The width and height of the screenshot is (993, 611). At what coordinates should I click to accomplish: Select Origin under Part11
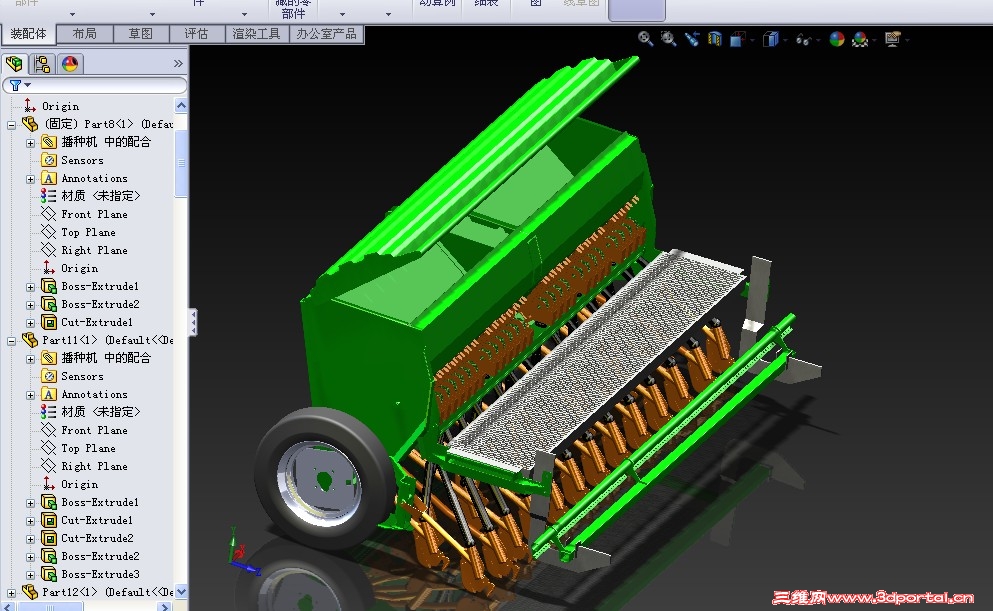point(79,484)
